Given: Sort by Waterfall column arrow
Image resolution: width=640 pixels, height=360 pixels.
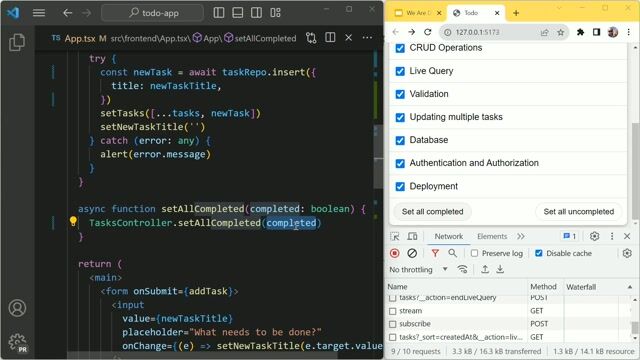Looking at the screenshot, I should [630, 287].
